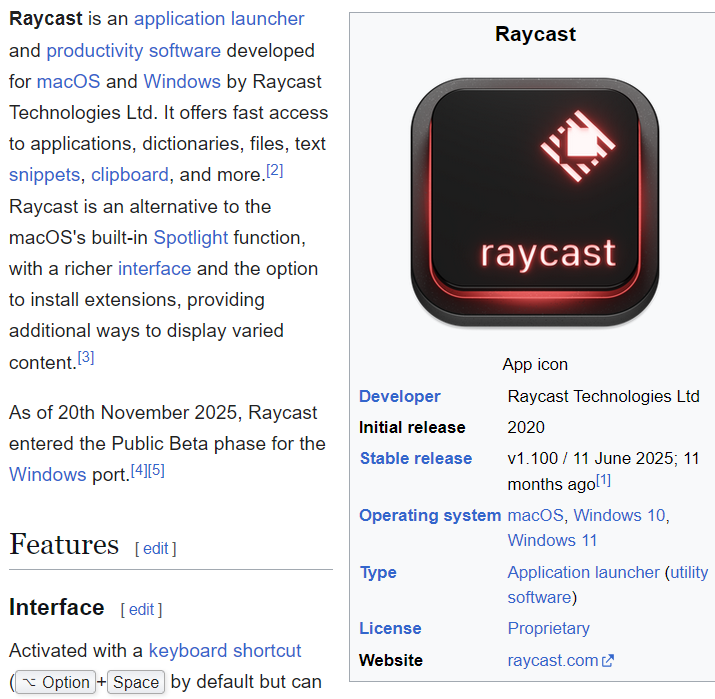Jump to citation [5]

[x=156, y=470]
